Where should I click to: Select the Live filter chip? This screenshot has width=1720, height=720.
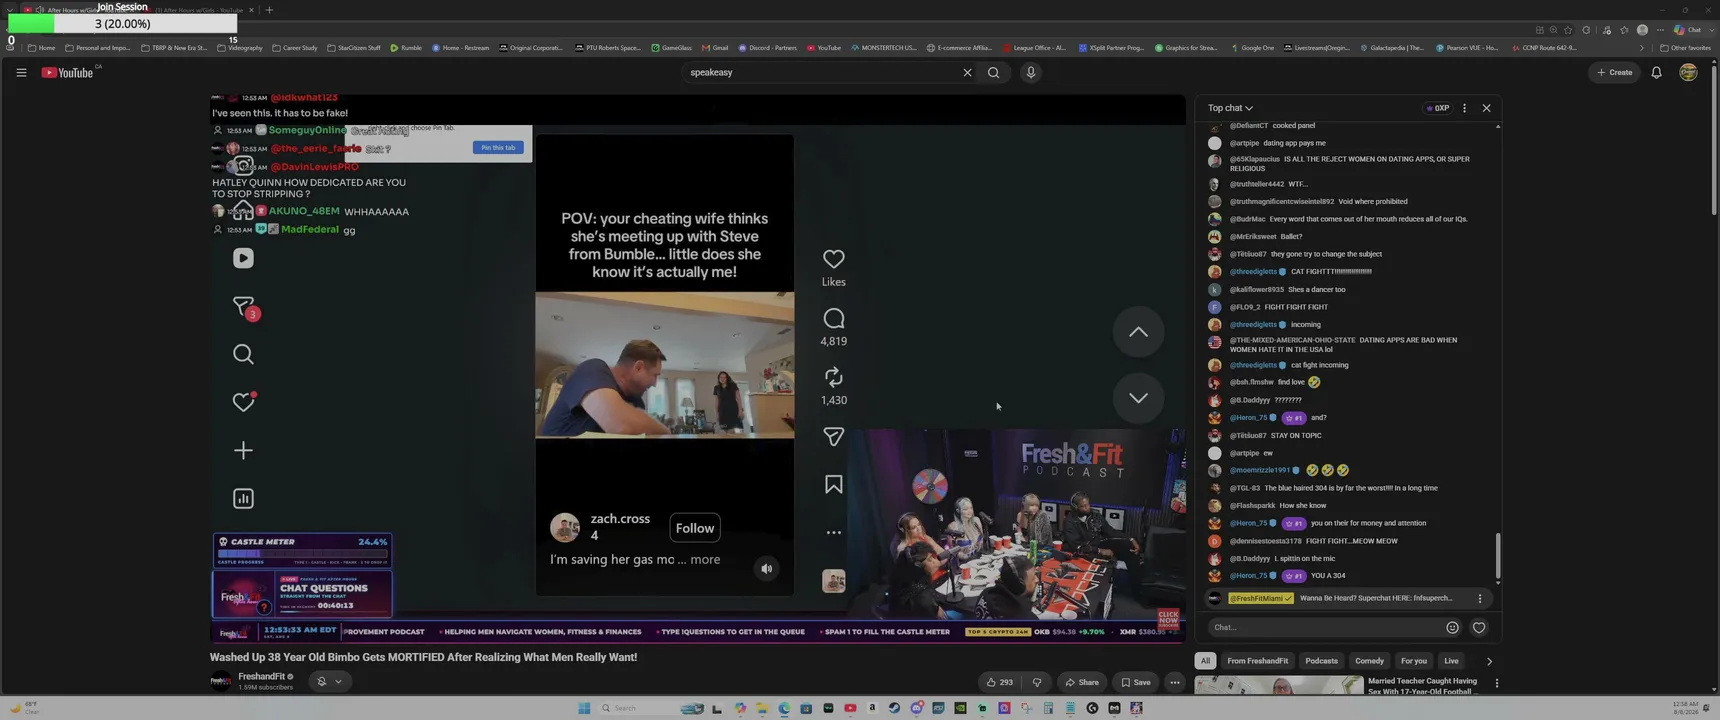pos(1451,661)
